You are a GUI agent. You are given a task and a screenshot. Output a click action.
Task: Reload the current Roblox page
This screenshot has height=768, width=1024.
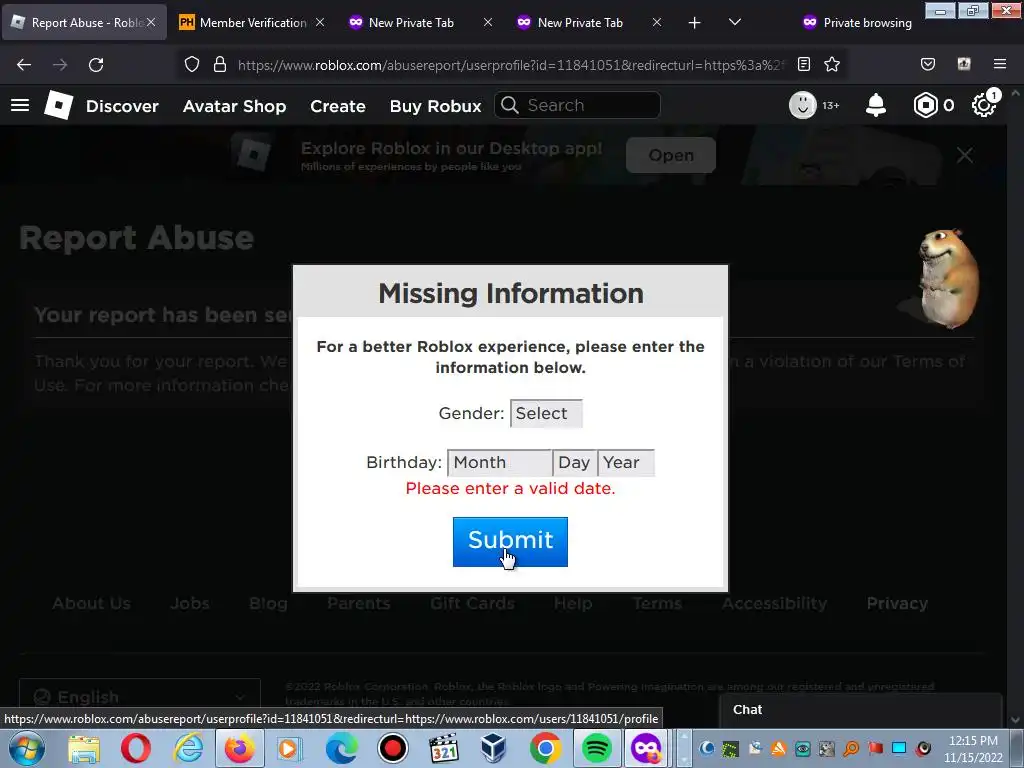[96, 65]
